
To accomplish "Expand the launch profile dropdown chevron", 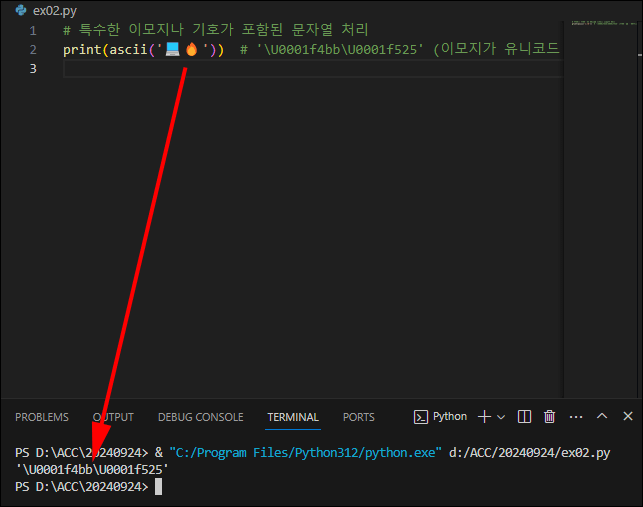I will click(x=501, y=417).
